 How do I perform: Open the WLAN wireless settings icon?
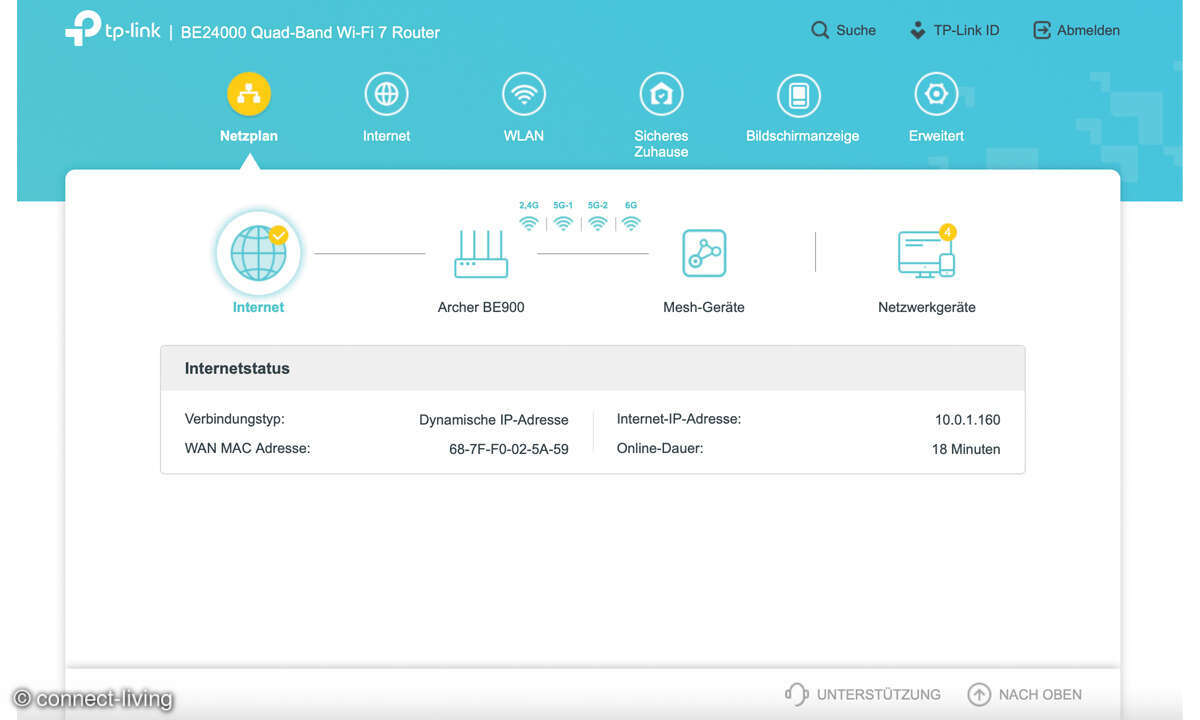tap(524, 95)
